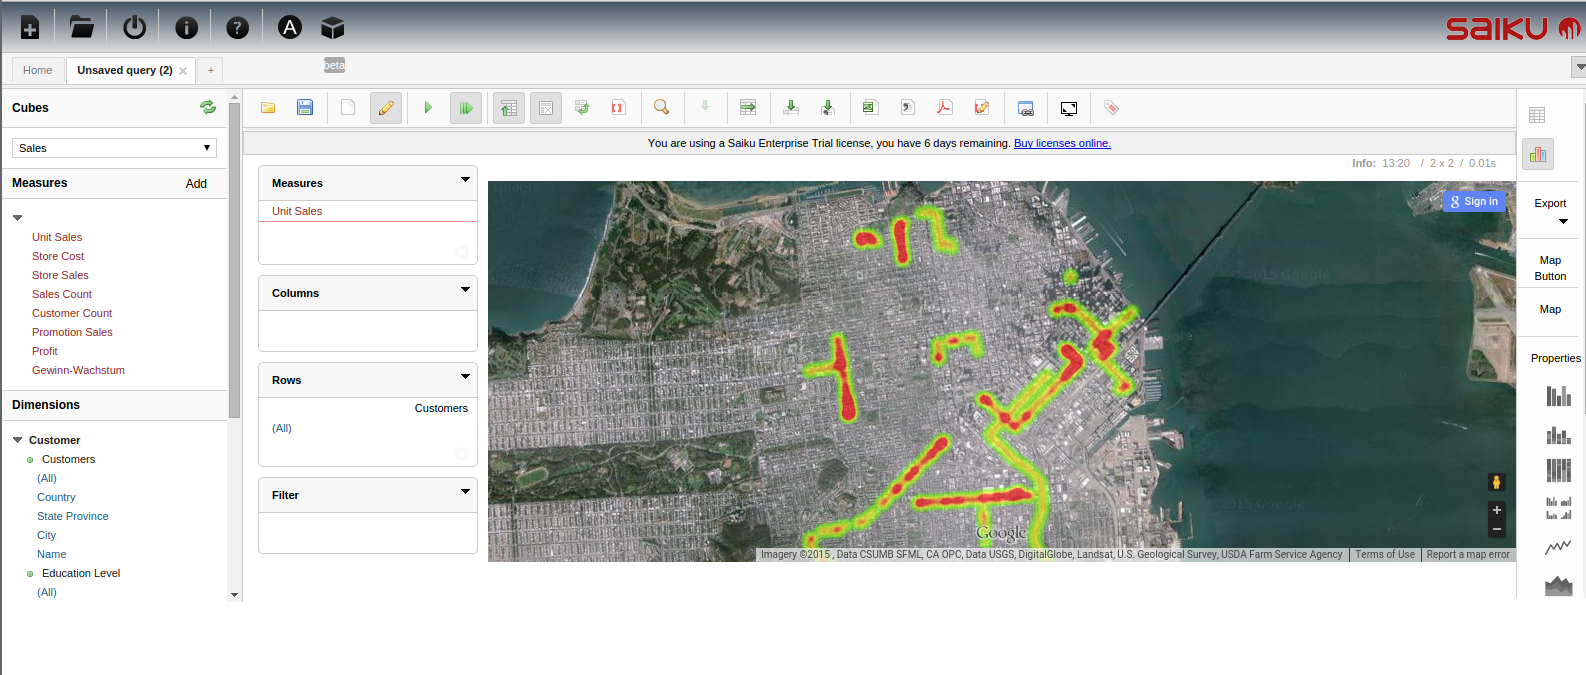Close the Unsaved query (2) tab

coord(183,71)
